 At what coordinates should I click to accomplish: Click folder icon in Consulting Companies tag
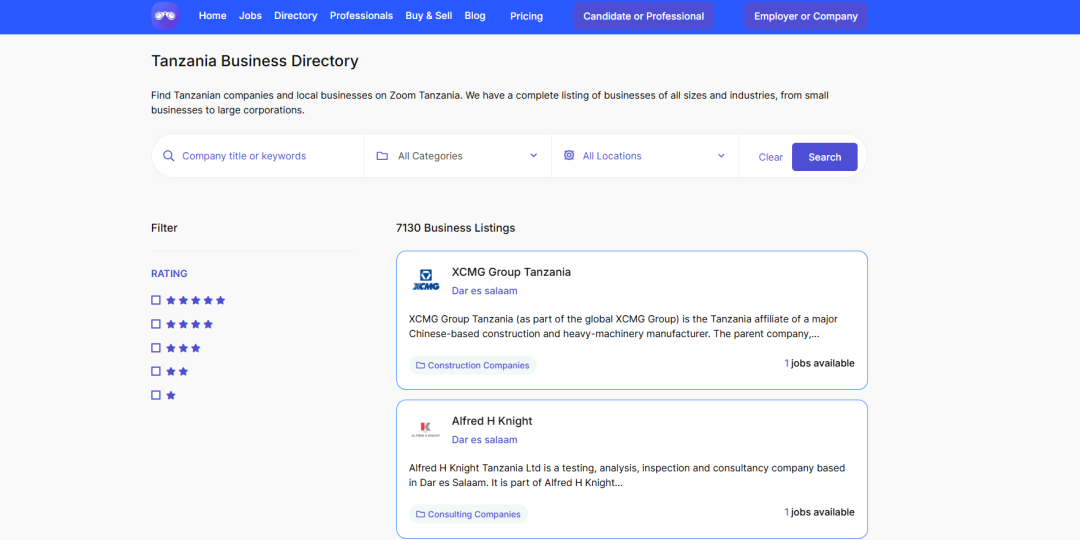pos(421,515)
